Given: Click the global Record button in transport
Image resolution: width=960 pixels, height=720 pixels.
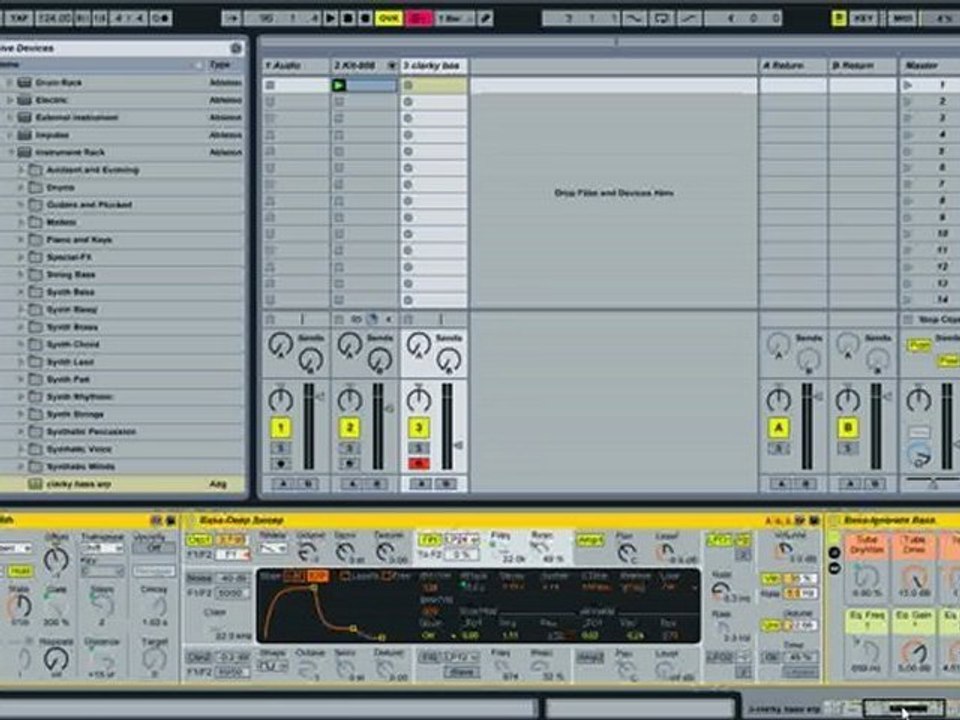Looking at the screenshot, I should [x=365, y=18].
